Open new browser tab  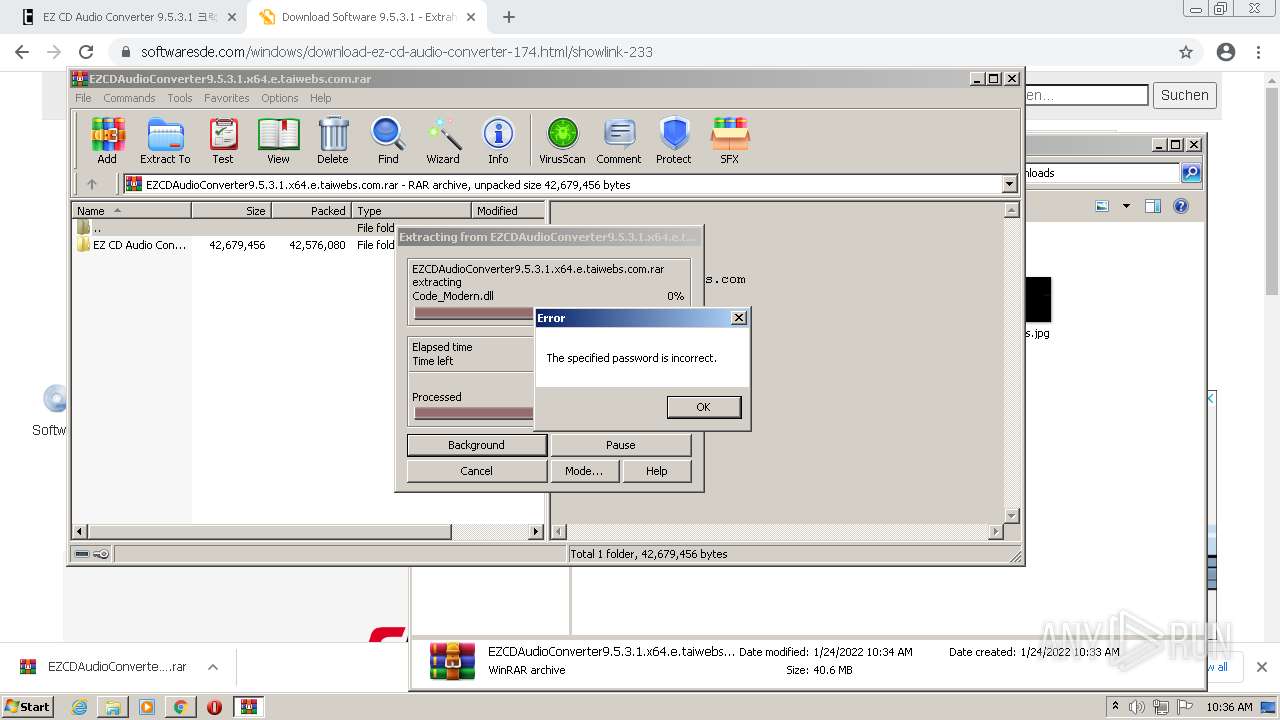[509, 17]
